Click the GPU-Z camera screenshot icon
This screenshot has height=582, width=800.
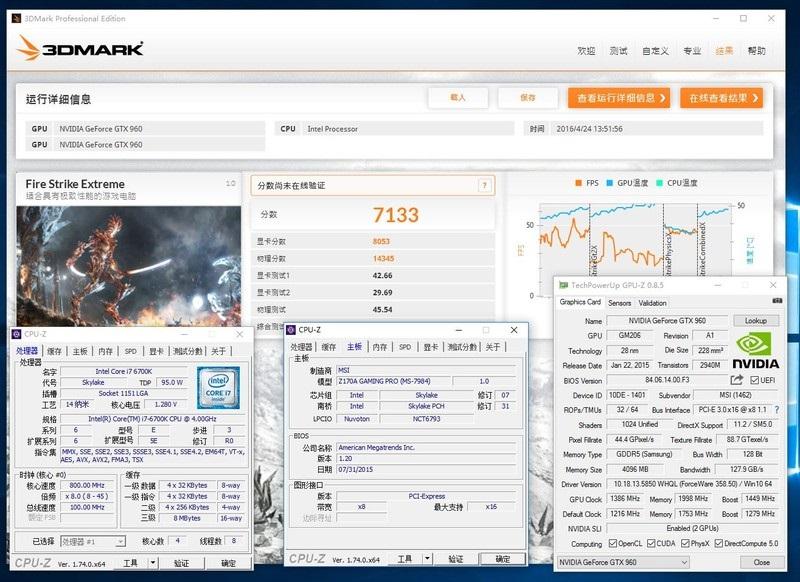(x=777, y=301)
